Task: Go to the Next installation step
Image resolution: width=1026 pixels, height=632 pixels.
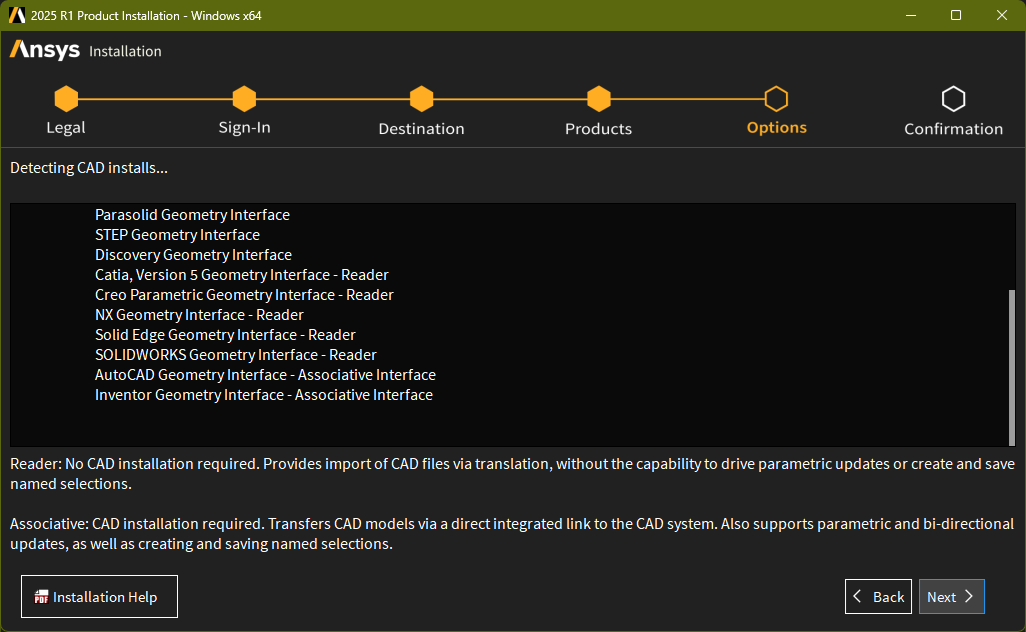Action: coord(951,597)
